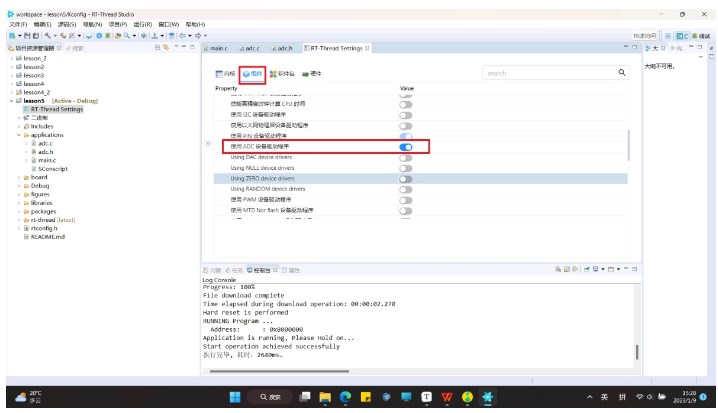Click the back navigation arrow icon

pyautogui.click(x=183, y=36)
